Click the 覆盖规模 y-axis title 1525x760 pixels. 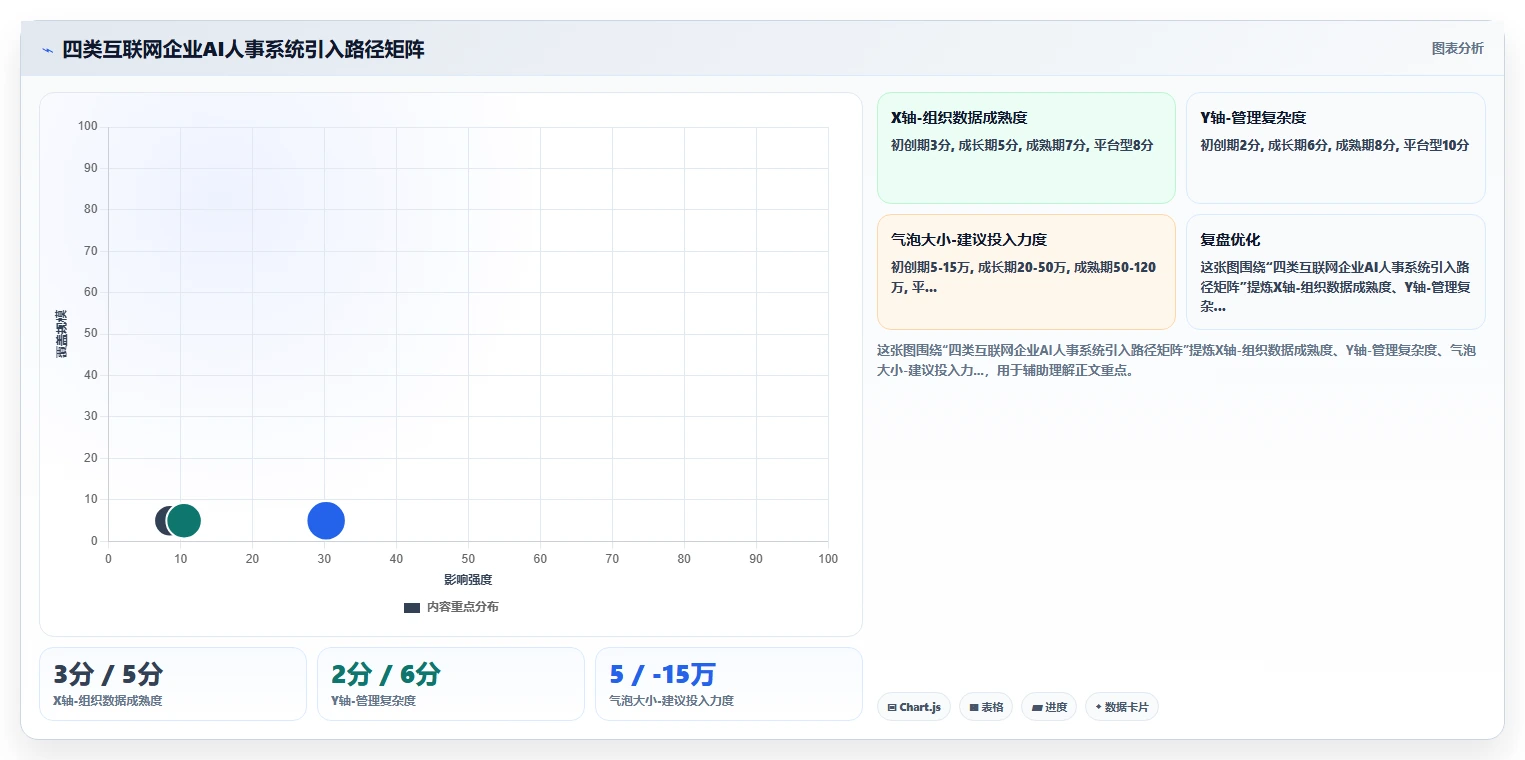[x=62, y=334]
